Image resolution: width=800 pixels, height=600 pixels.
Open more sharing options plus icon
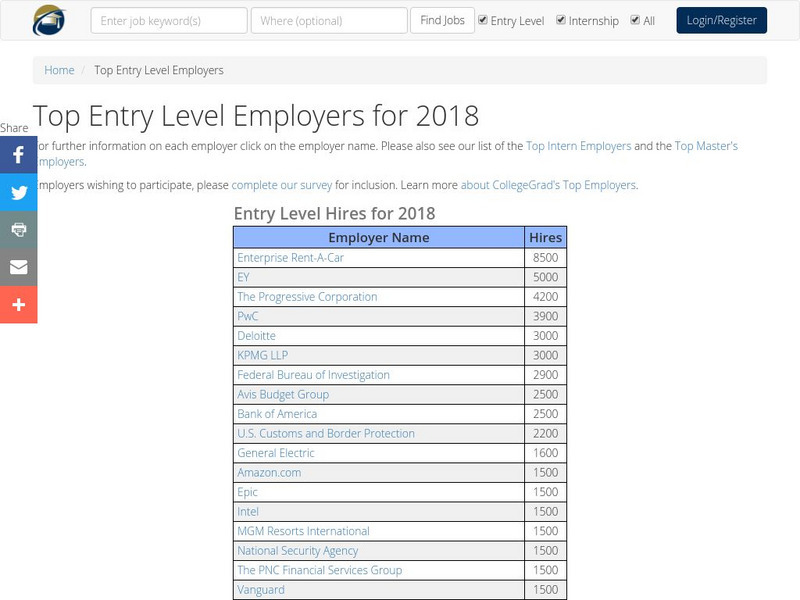[x=18, y=304]
